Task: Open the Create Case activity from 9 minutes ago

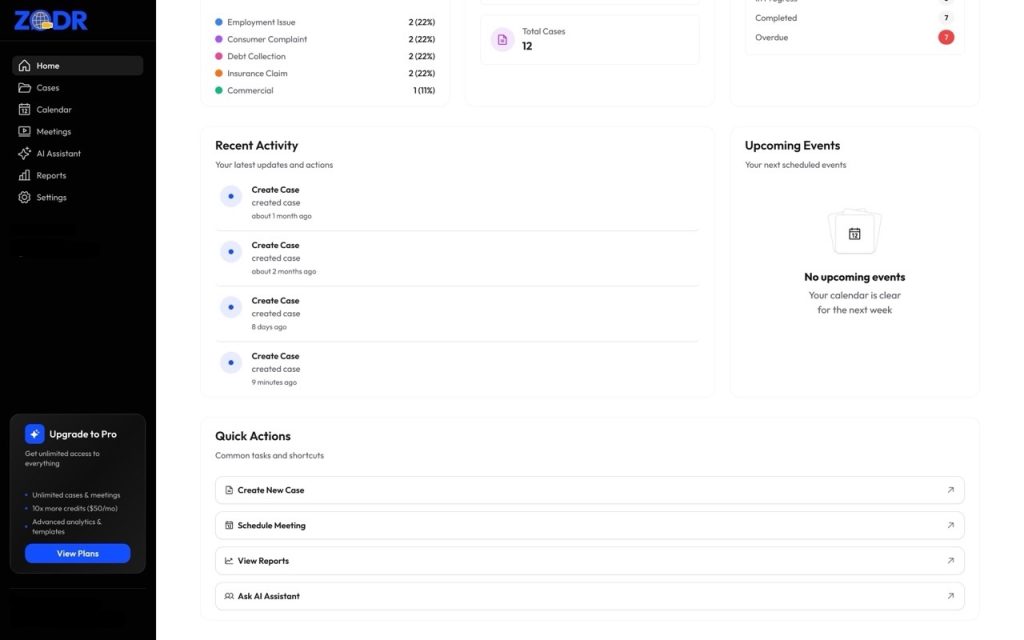Action: point(275,356)
